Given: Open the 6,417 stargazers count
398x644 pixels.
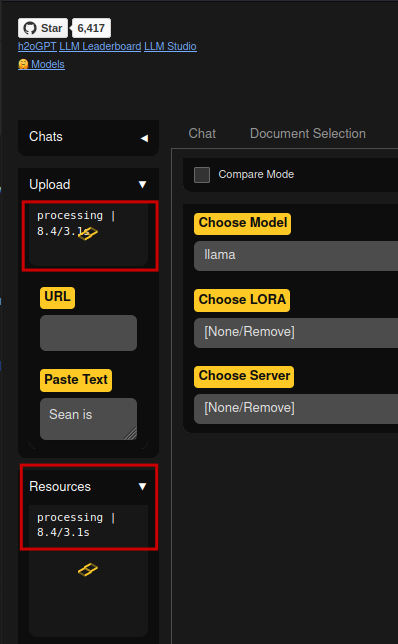Looking at the screenshot, I should click(x=91, y=28).
